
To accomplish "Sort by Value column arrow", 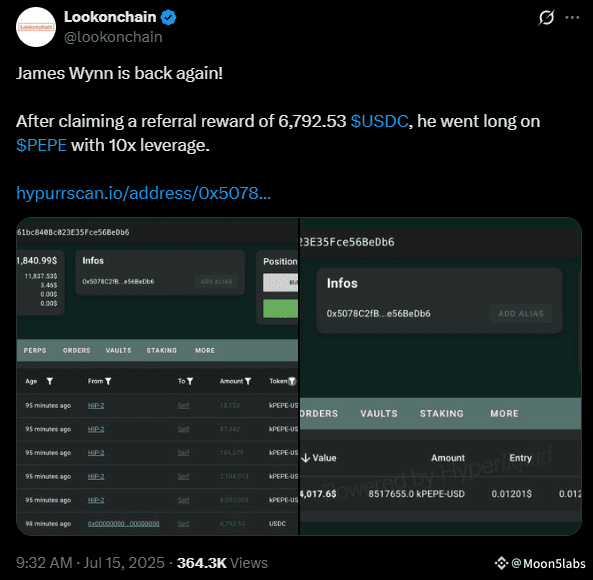I will point(306,458).
